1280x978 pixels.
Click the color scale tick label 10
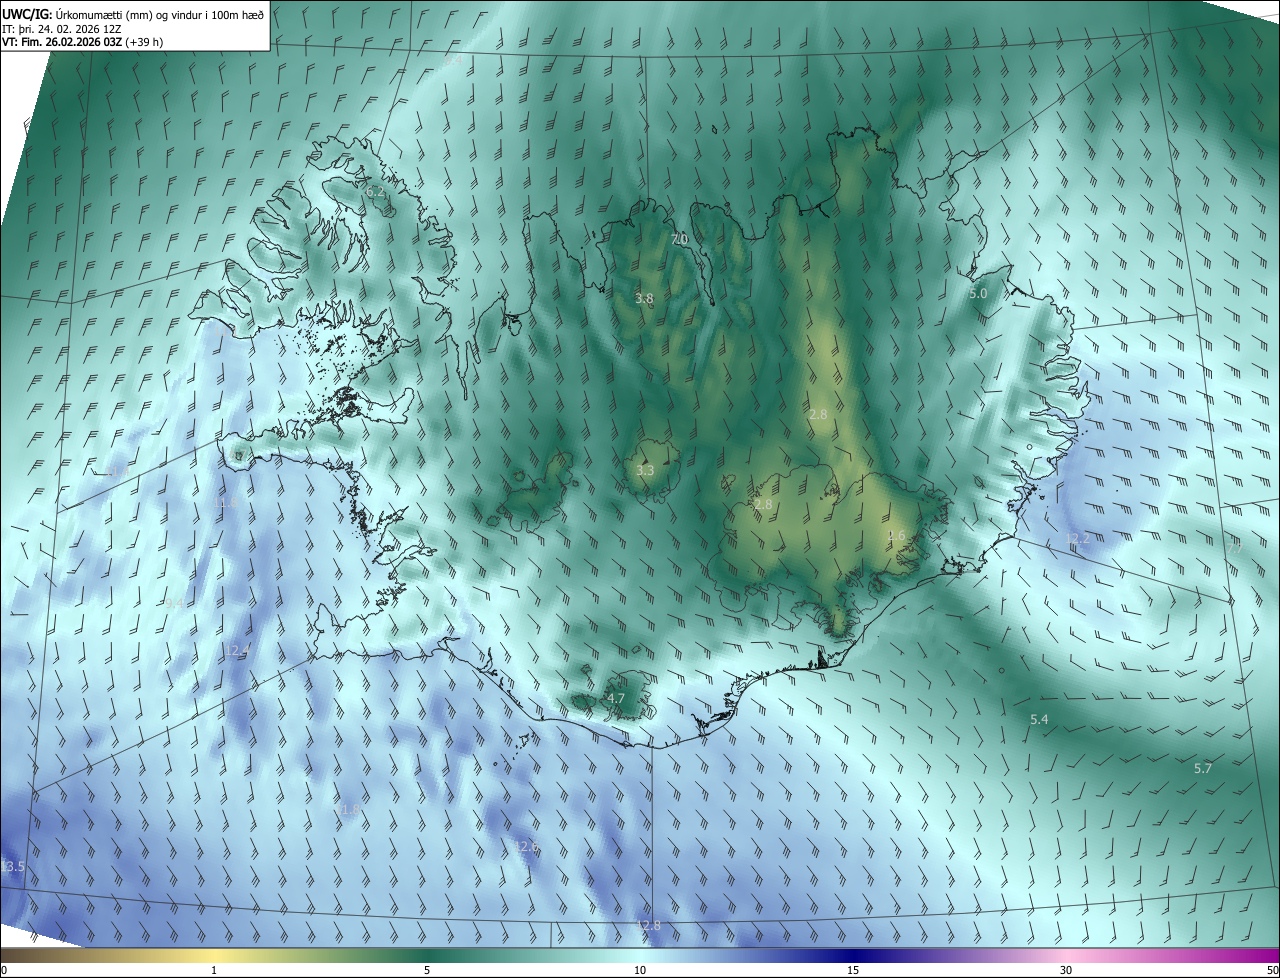[x=640, y=970]
